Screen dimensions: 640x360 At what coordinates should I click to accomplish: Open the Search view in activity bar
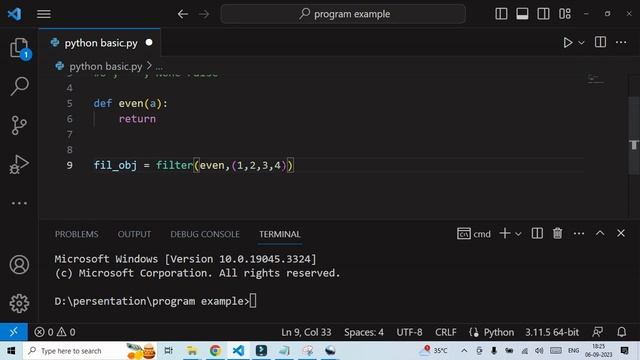pos(19,86)
